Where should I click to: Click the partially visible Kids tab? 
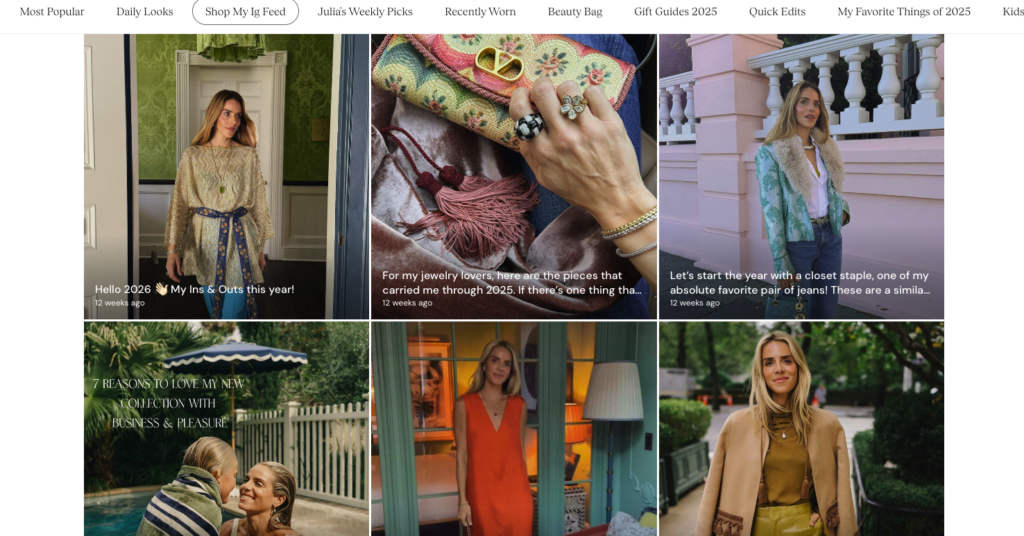tap(1012, 12)
